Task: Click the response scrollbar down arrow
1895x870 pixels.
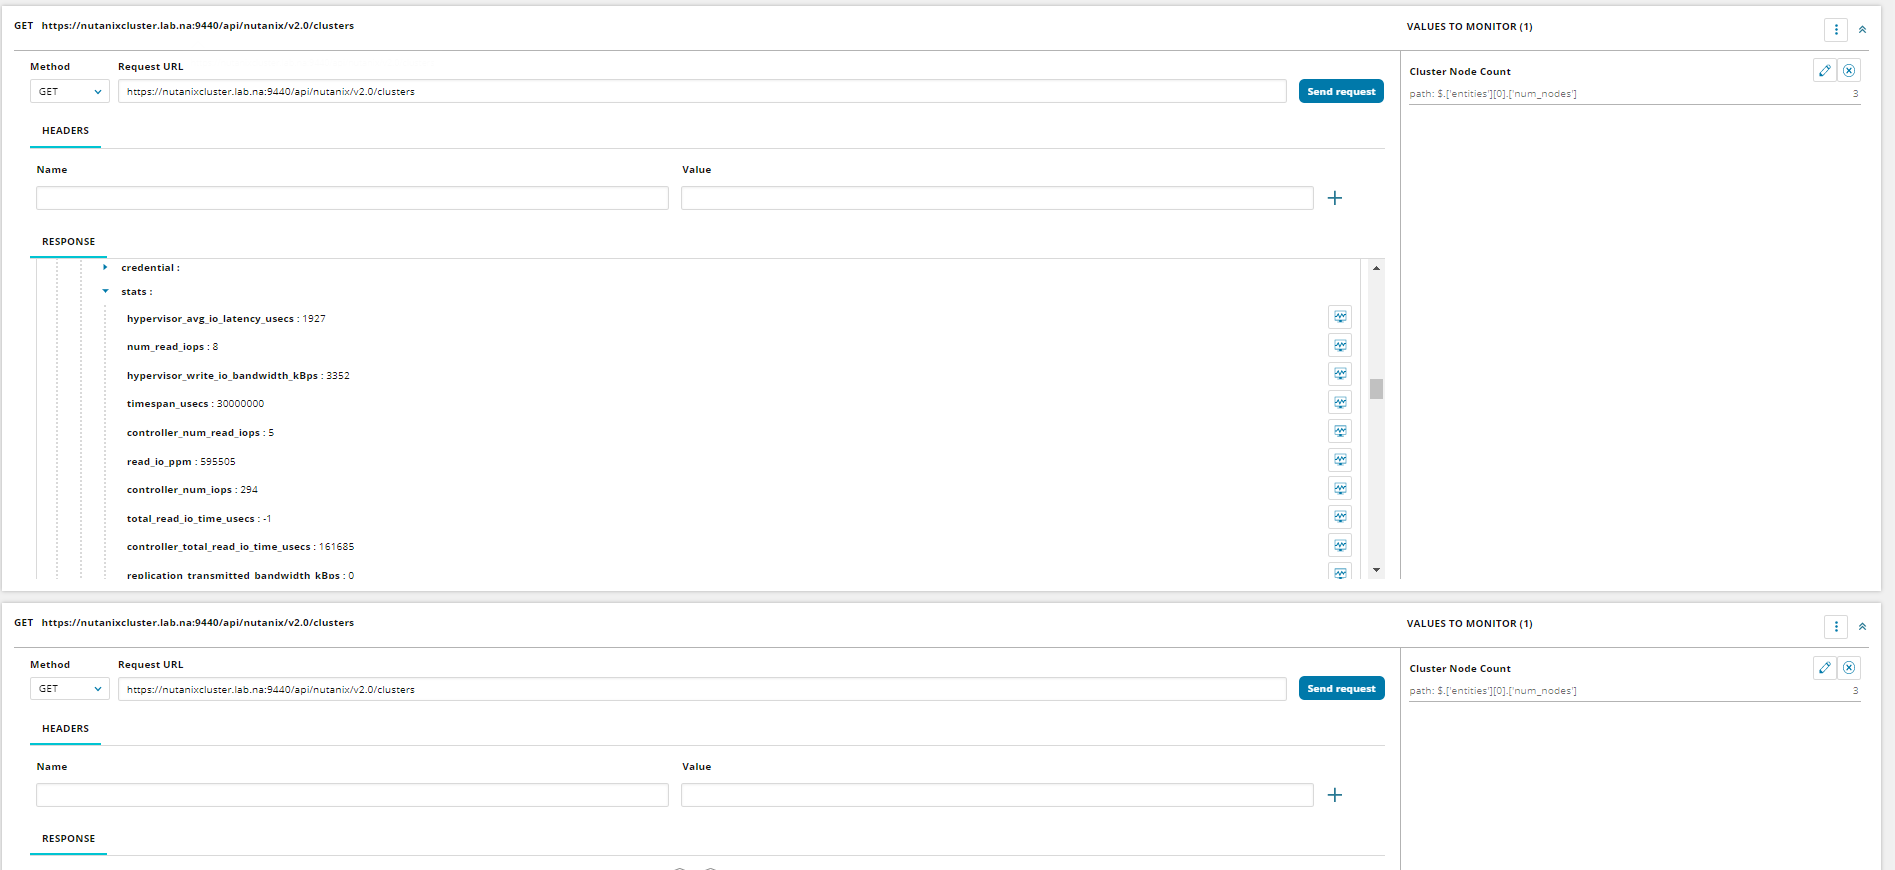Action: pos(1377,570)
